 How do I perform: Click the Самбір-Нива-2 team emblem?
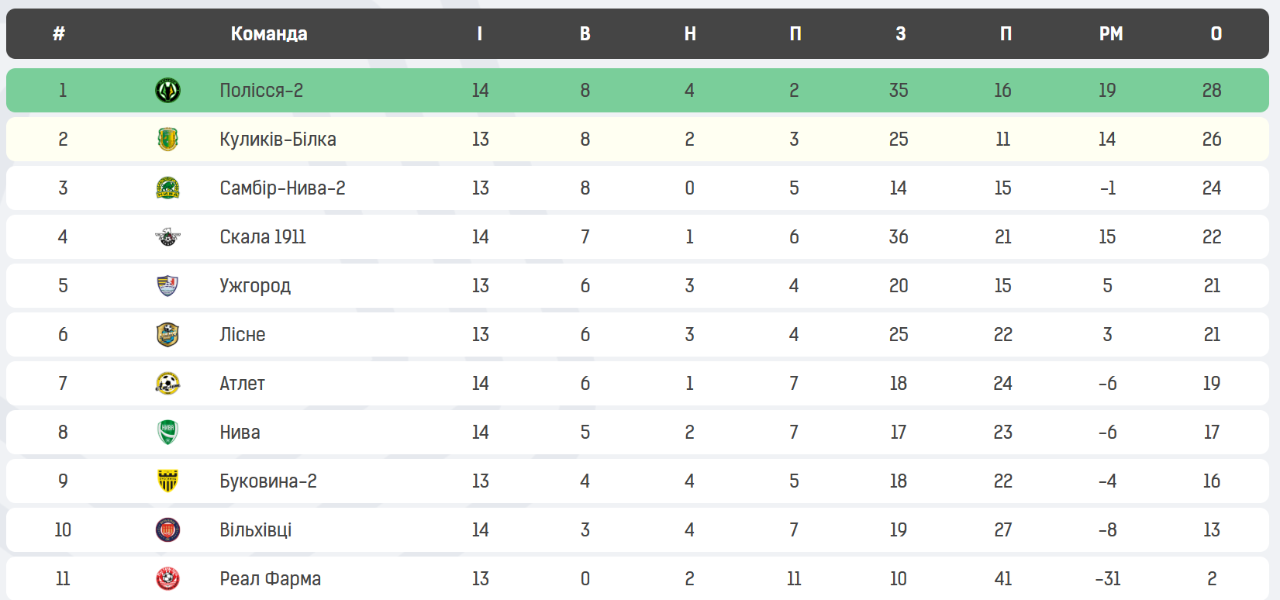point(168,188)
